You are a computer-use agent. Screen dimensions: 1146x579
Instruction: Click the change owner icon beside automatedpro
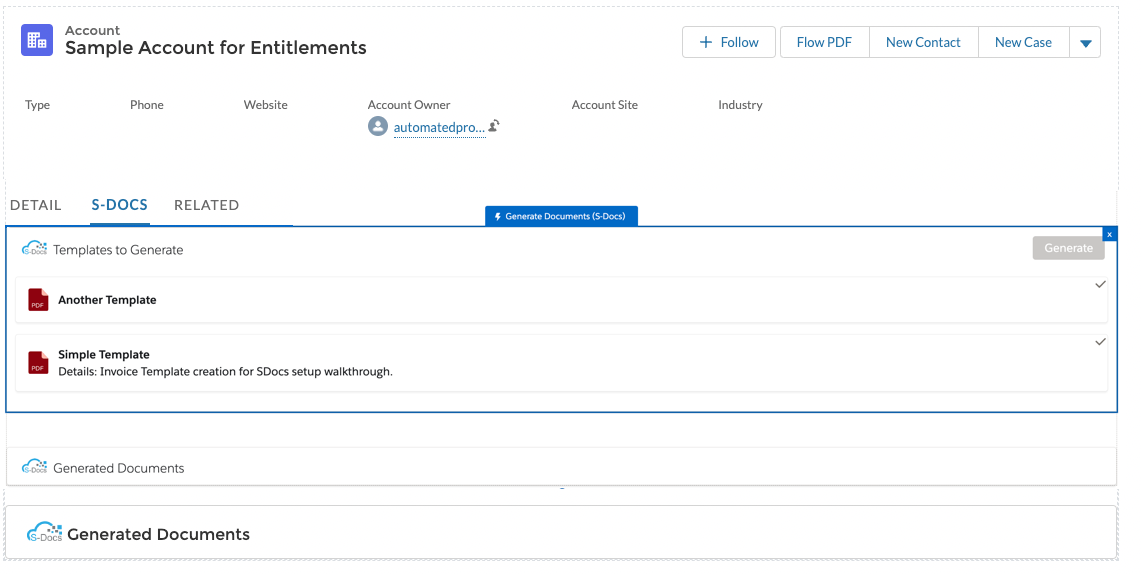494,126
